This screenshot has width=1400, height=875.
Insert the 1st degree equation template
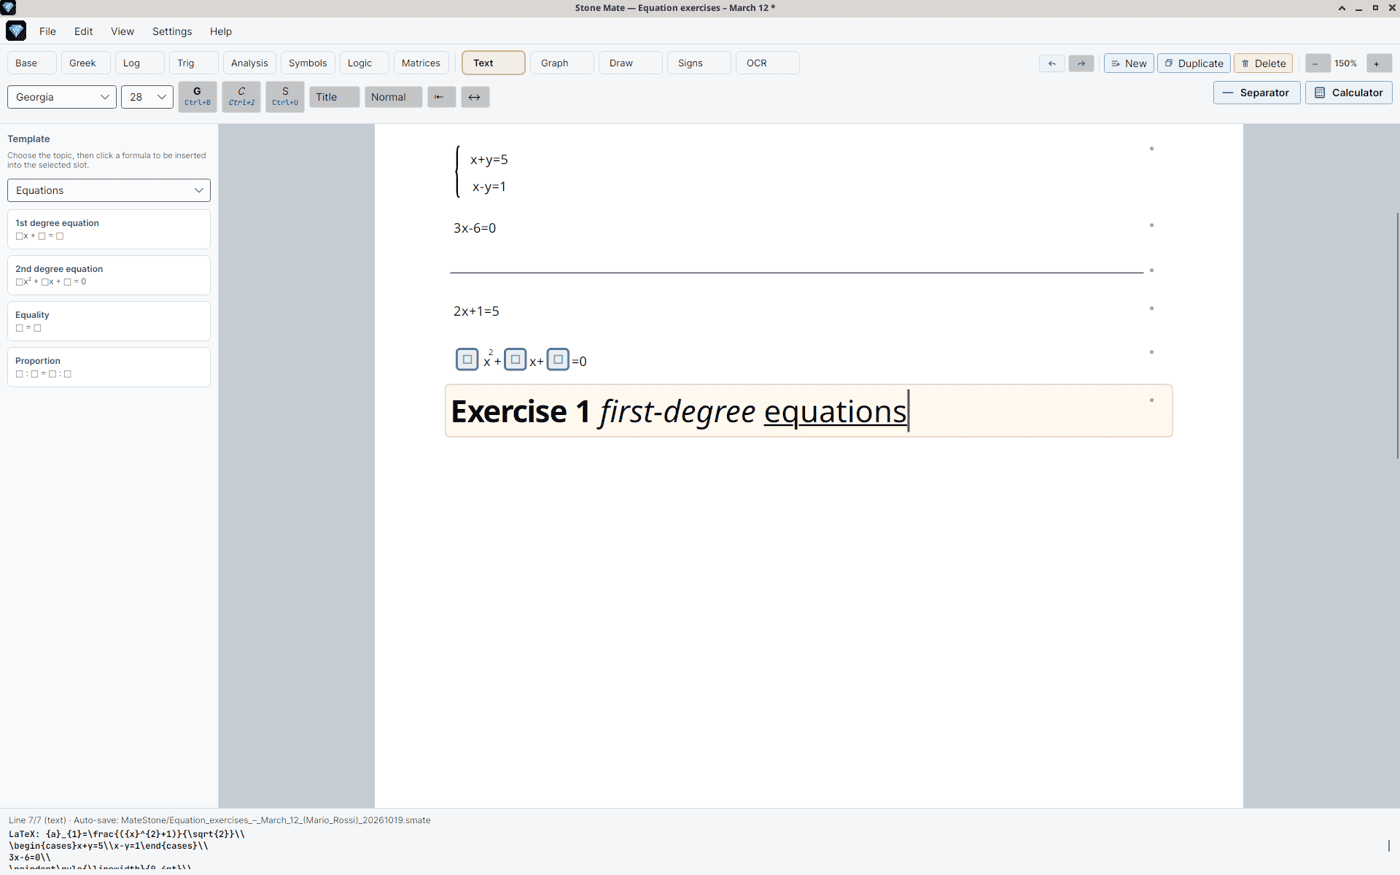tap(109, 229)
